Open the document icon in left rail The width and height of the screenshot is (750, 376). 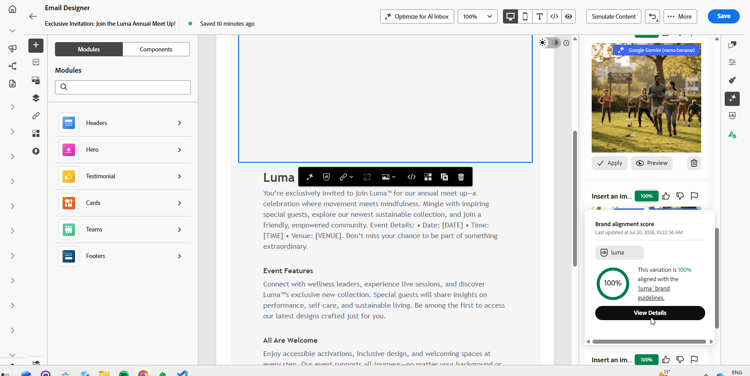pos(12,84)
